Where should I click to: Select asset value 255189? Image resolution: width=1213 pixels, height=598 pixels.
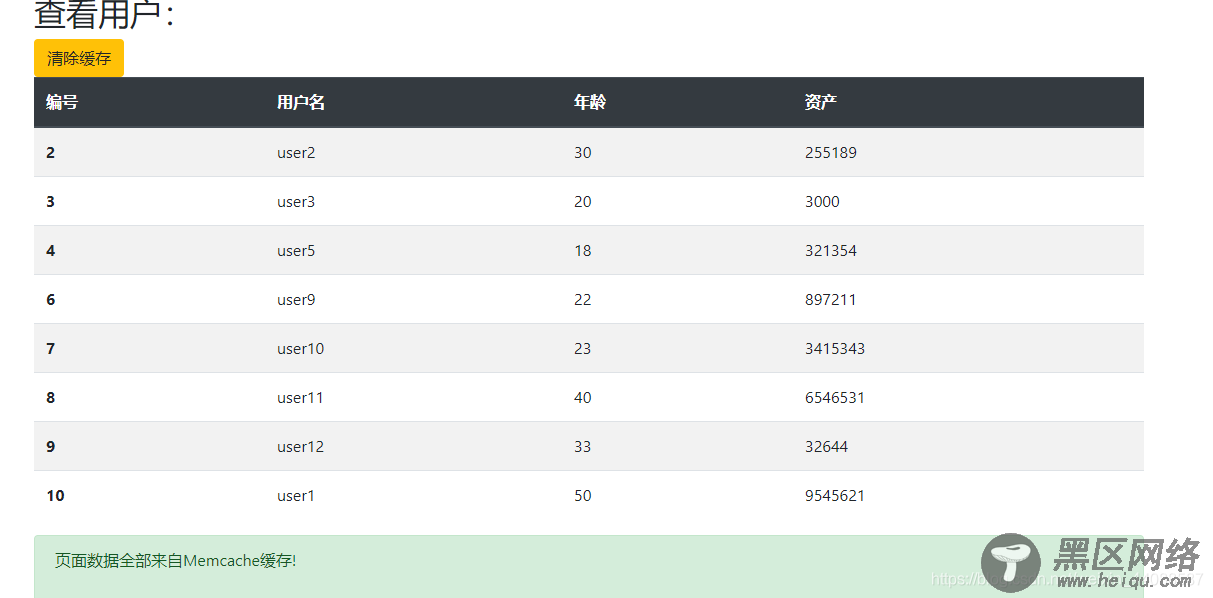click(831, 153)
